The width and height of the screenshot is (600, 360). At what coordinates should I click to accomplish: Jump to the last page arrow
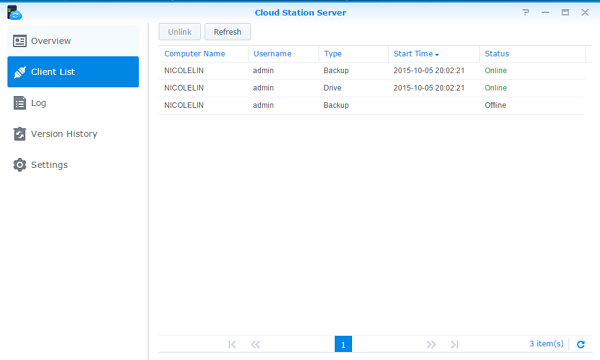tap(454, 344)
